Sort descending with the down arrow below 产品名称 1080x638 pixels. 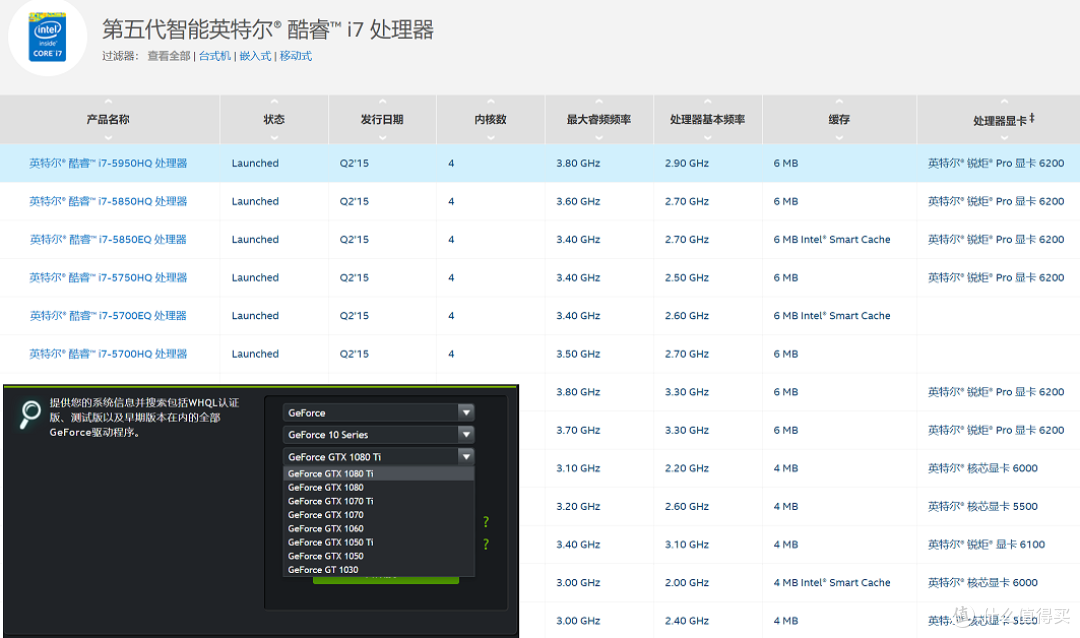tap(108, 137)
